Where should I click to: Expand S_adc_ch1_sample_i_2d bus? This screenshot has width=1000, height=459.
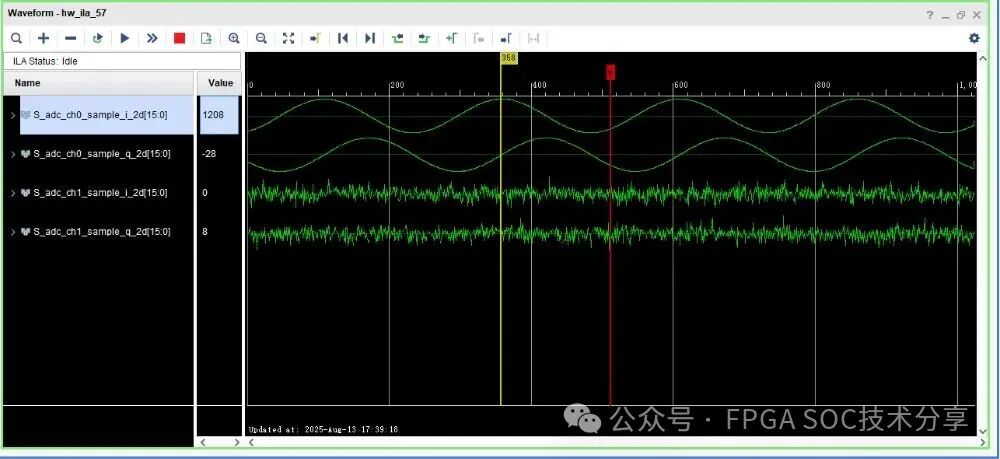[13, 193]
